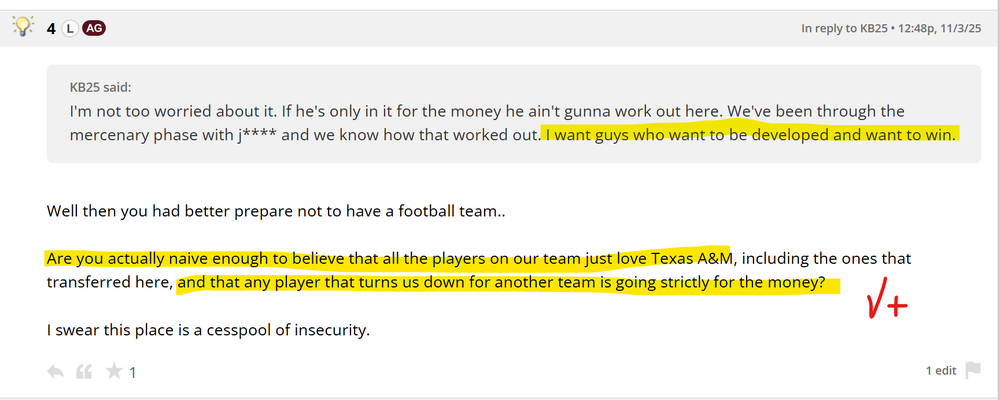Click the star count number 1
The width and height of the screenshot is (1000, 400).
click(133, 373)
